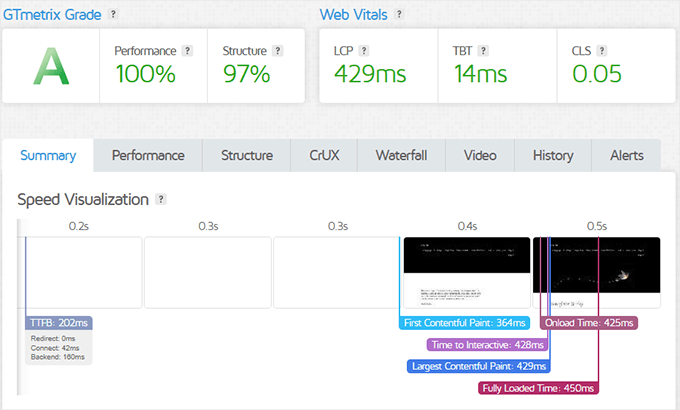Viewport: 680px width, 410px height.
Task: Click the TTFB: 202ms marker
Action: [59, 323]
